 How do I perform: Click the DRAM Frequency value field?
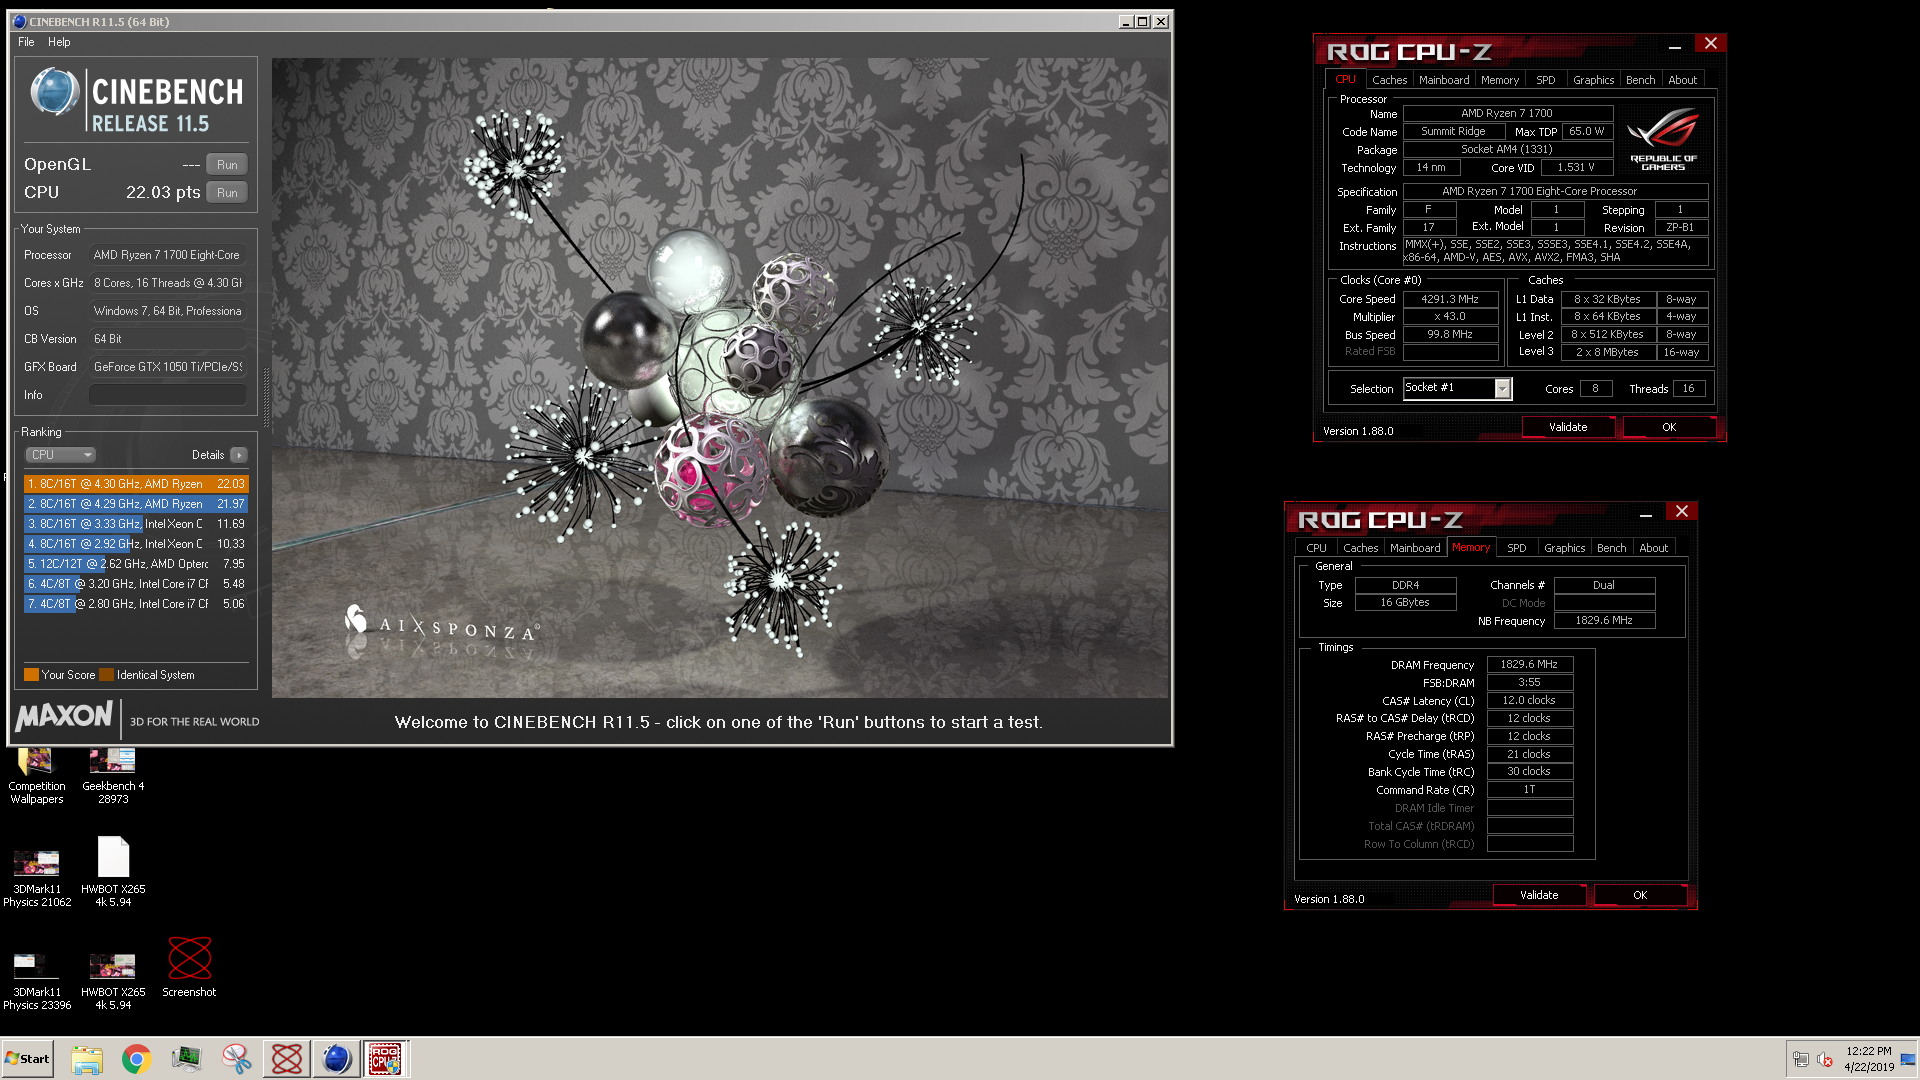[x=1529, y=665]
